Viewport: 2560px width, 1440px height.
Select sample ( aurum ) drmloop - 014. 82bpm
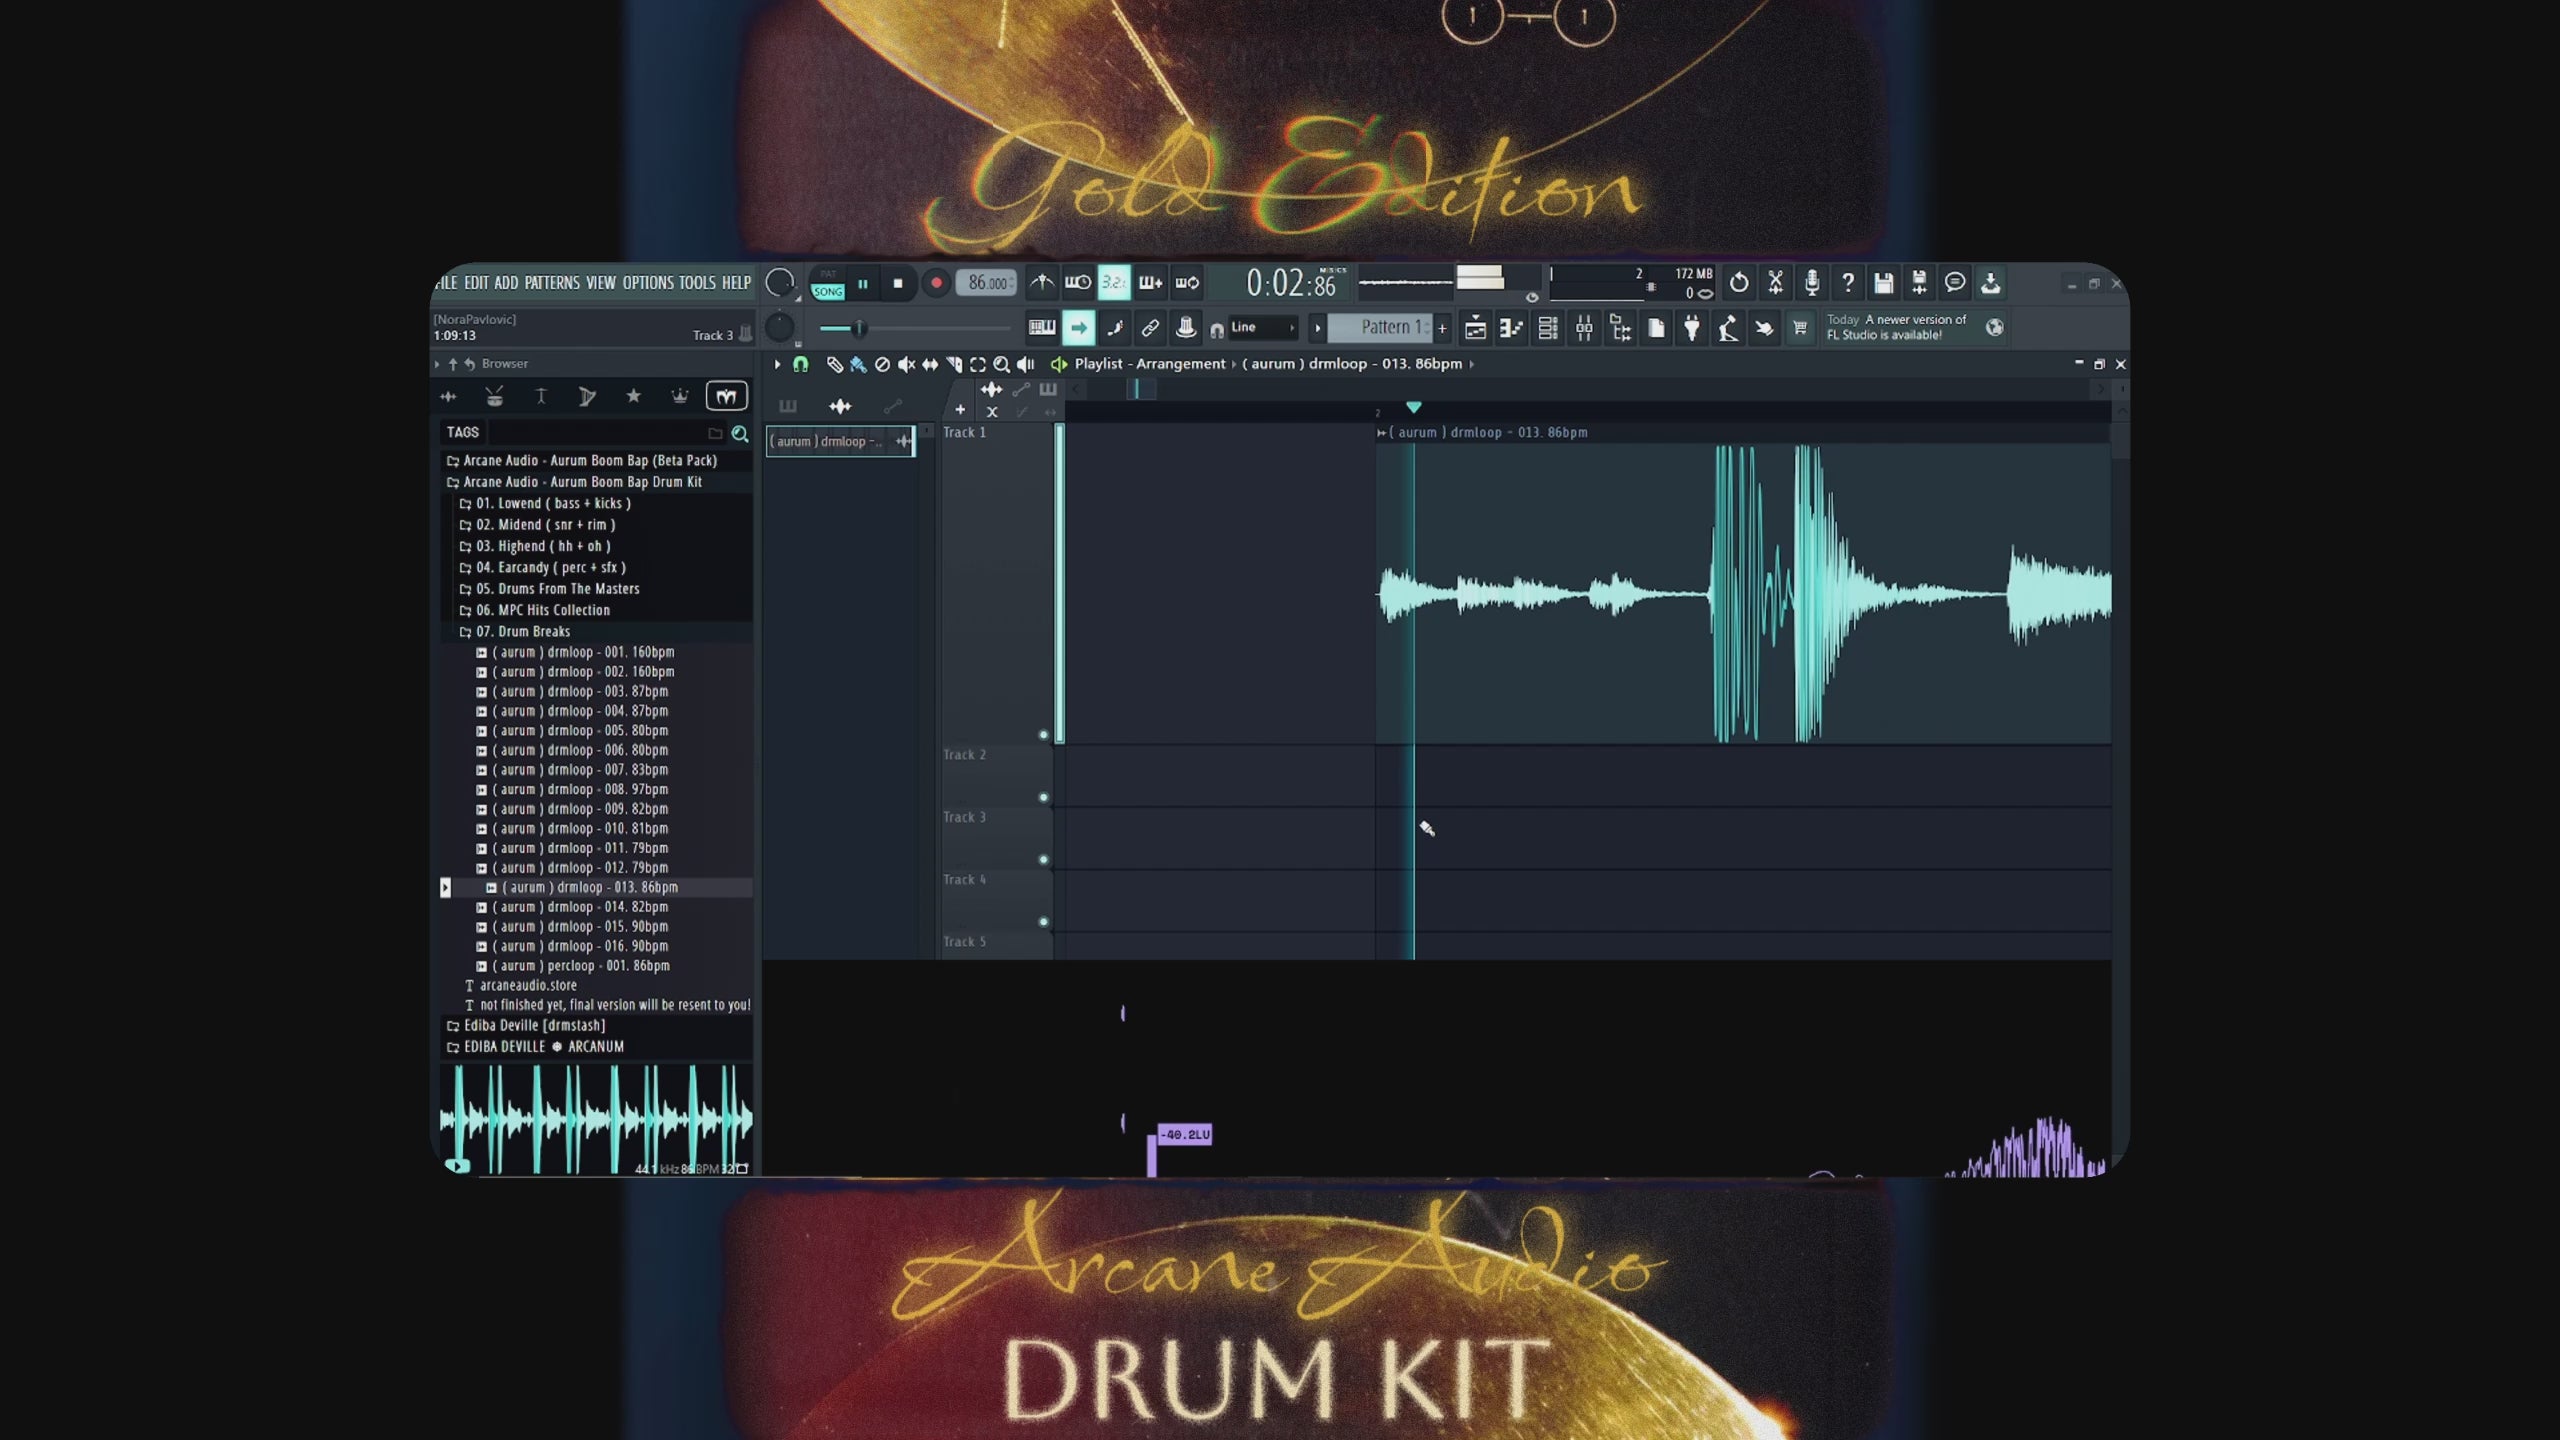(x=580, y=907)
